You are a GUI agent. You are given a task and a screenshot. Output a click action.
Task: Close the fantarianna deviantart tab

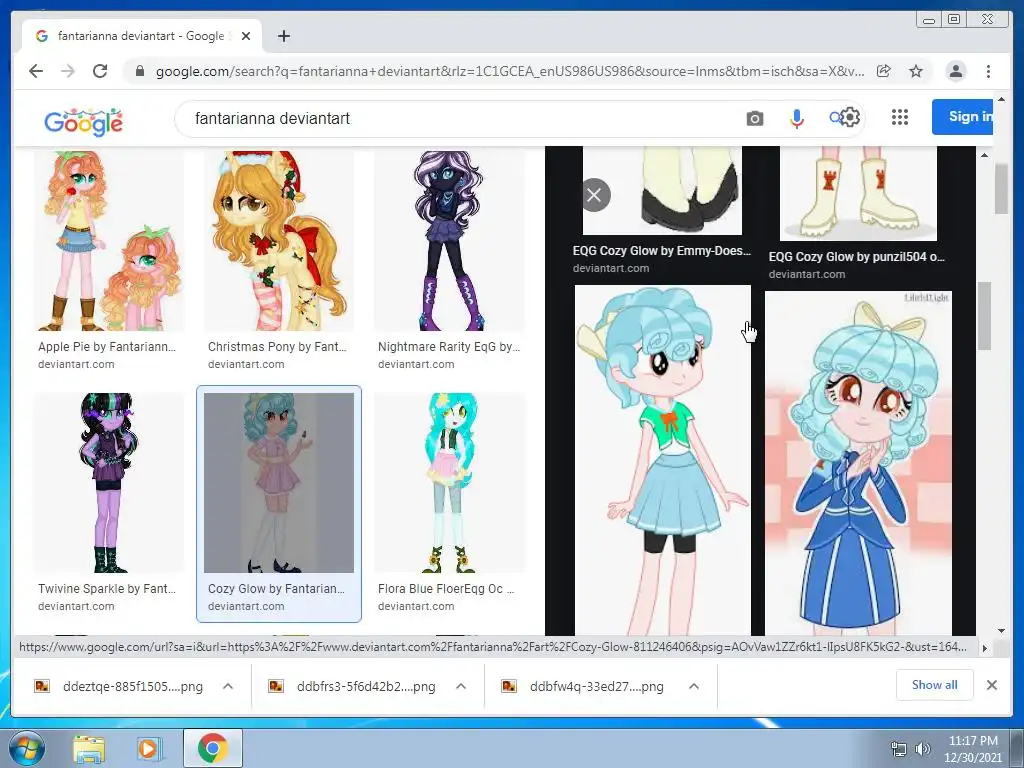[x=246, y=36]
